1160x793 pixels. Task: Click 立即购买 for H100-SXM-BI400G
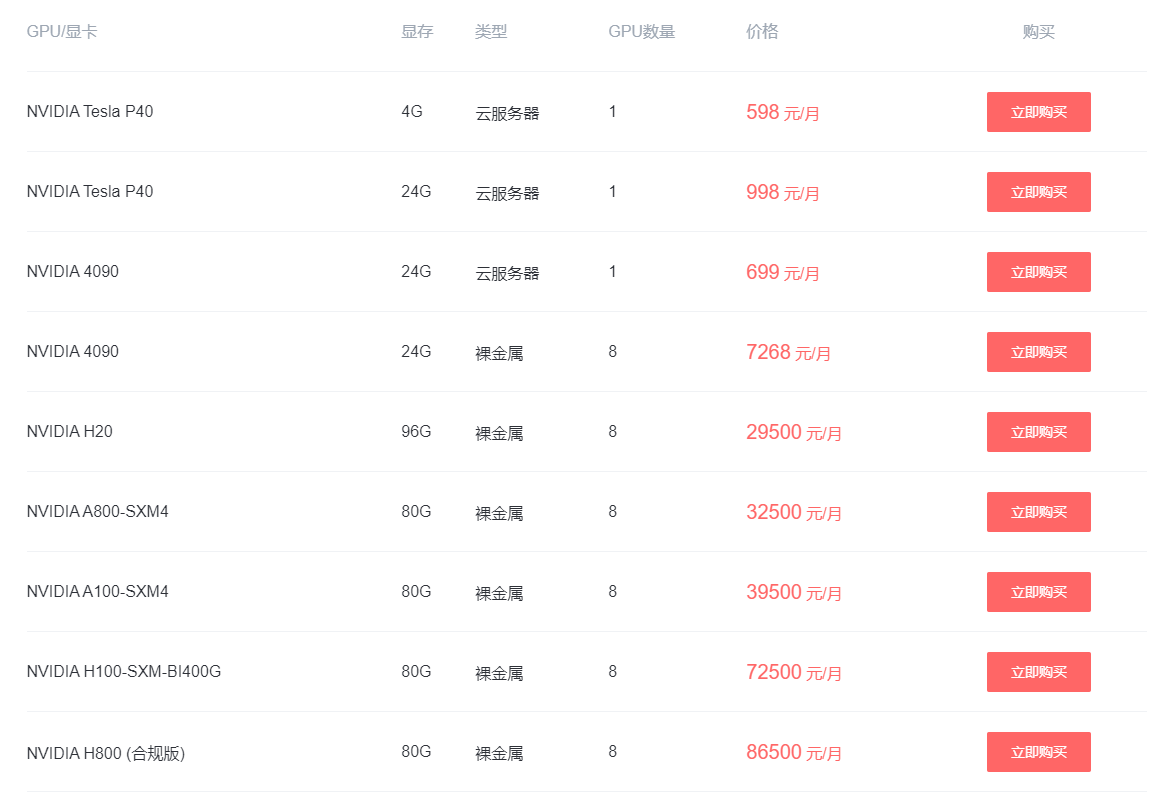pyautogui.click(x=1038, y=672)
